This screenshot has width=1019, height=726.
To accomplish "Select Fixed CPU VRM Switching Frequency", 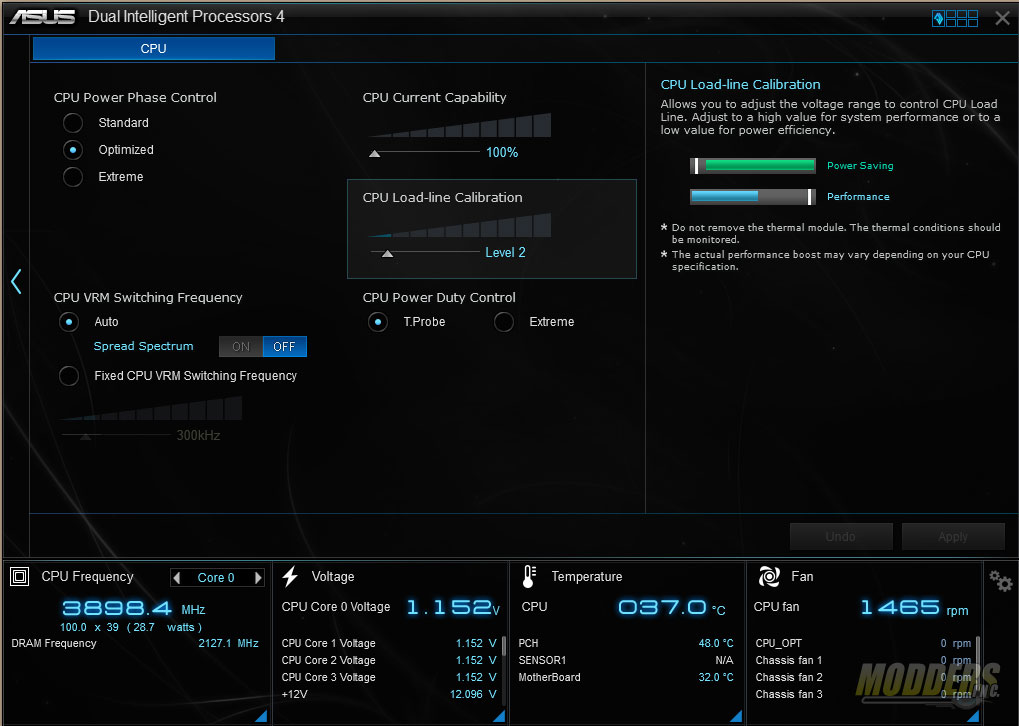I will click(x=69, y=376).
